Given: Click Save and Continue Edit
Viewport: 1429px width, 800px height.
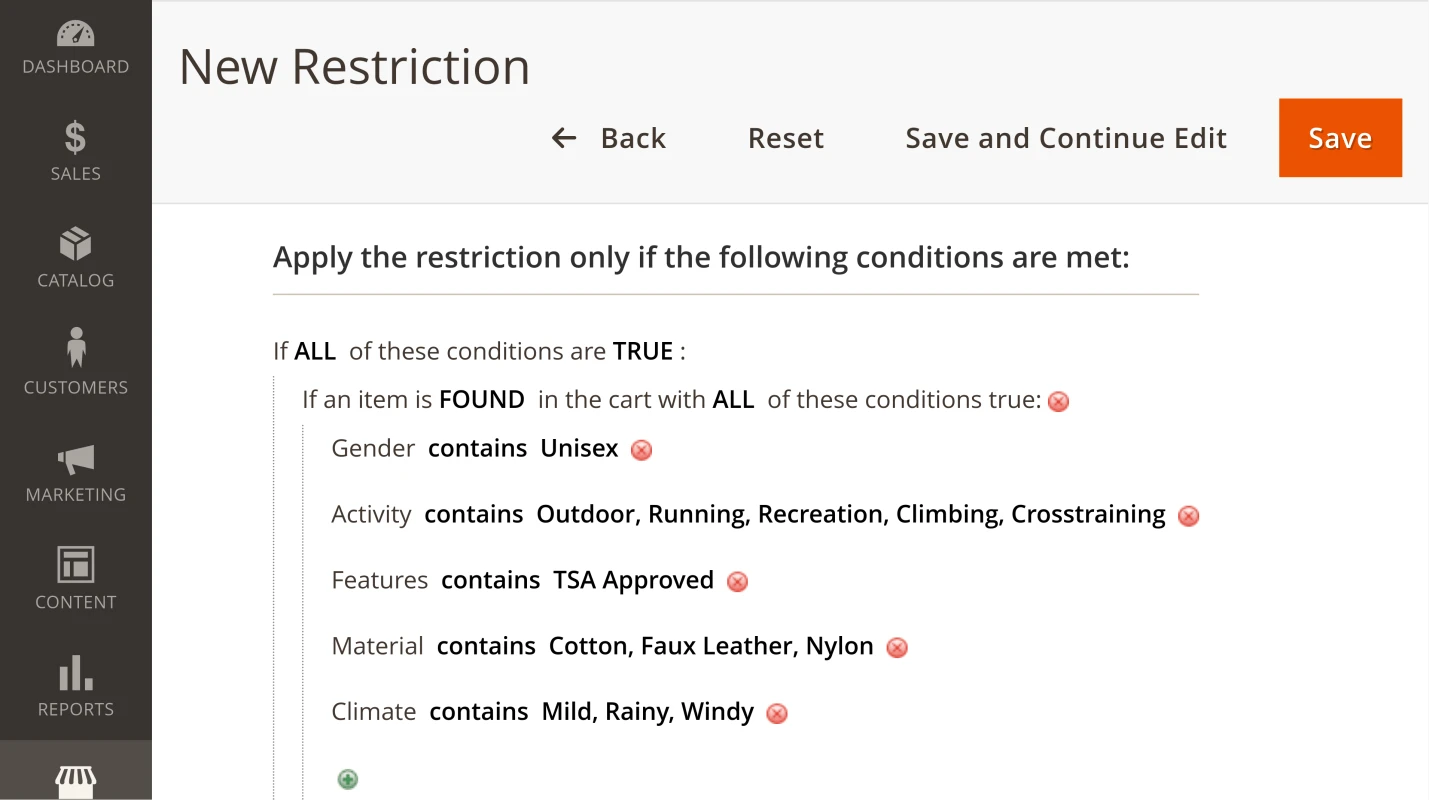Looking at the screenshot, I should pos(1066,138).
